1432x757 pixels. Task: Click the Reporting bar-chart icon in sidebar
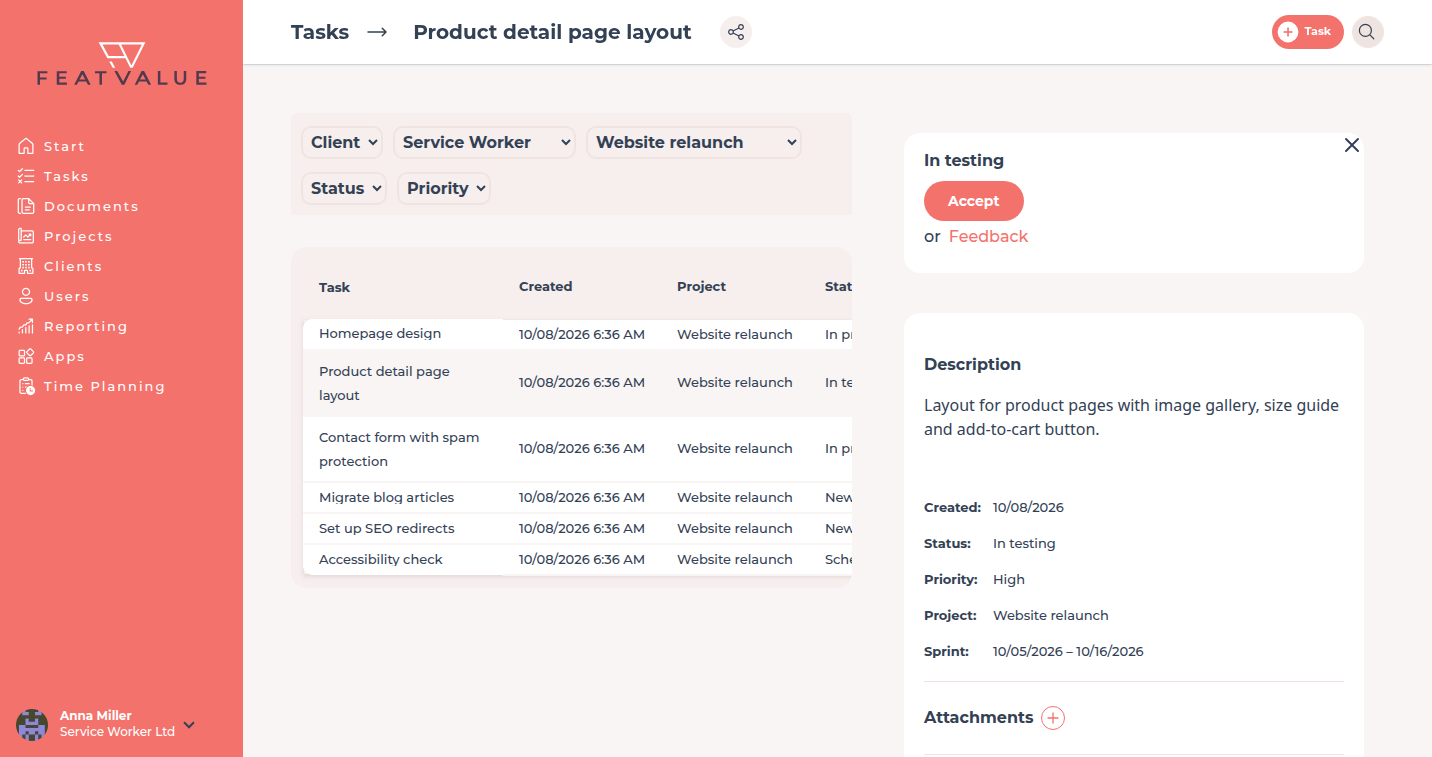tap(26, 326)
